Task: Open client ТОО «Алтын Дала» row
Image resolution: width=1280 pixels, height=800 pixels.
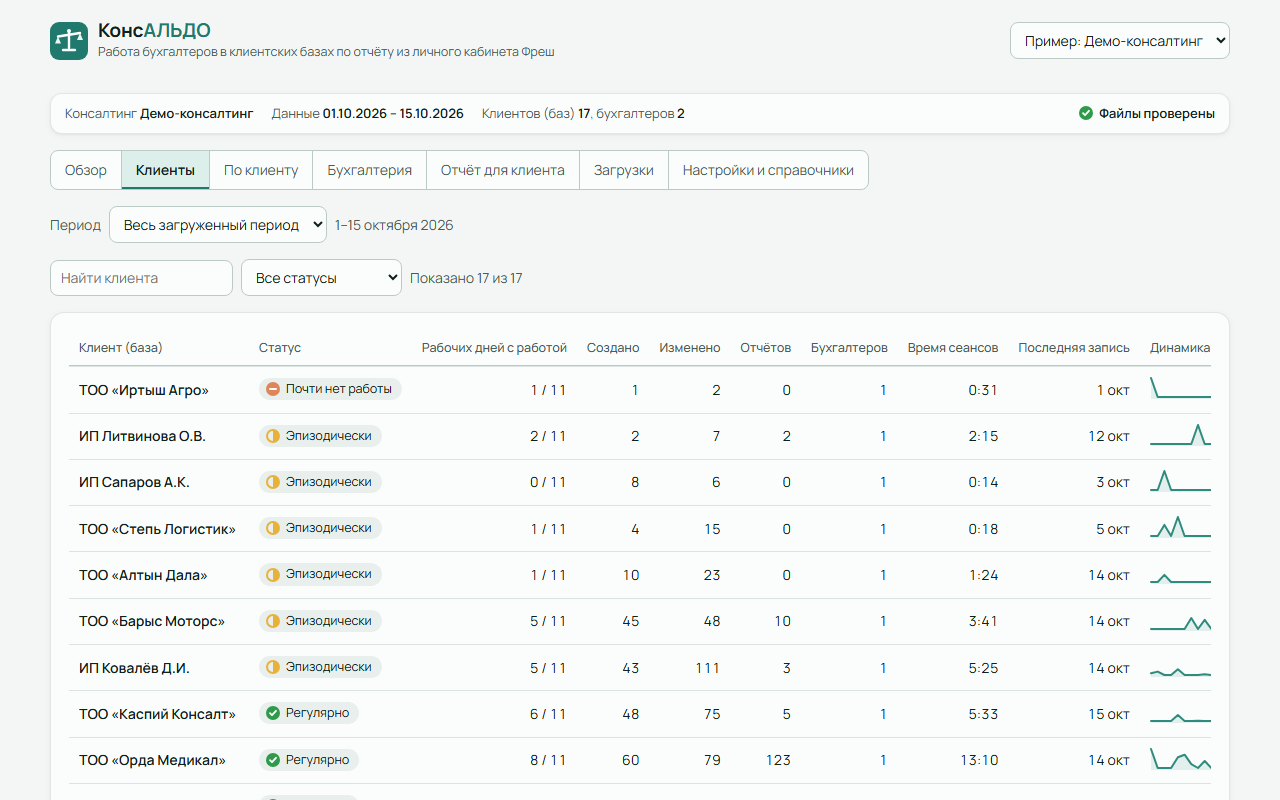Action: [640, 575]
